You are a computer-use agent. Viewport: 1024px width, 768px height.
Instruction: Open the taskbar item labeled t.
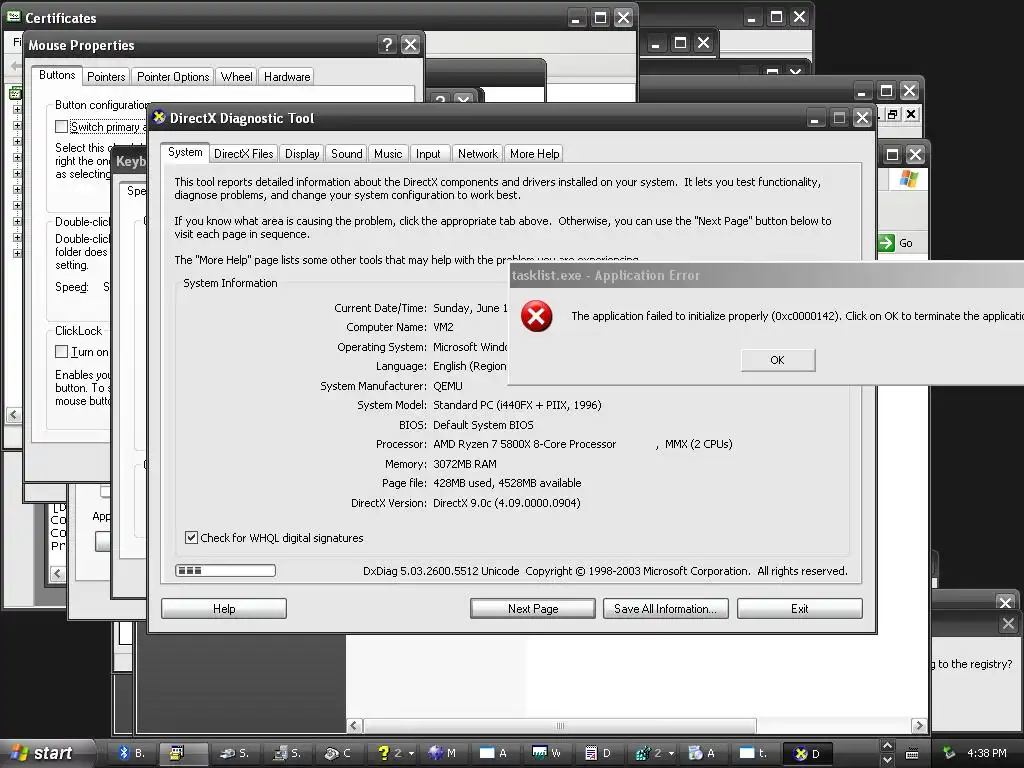[754, 753]
